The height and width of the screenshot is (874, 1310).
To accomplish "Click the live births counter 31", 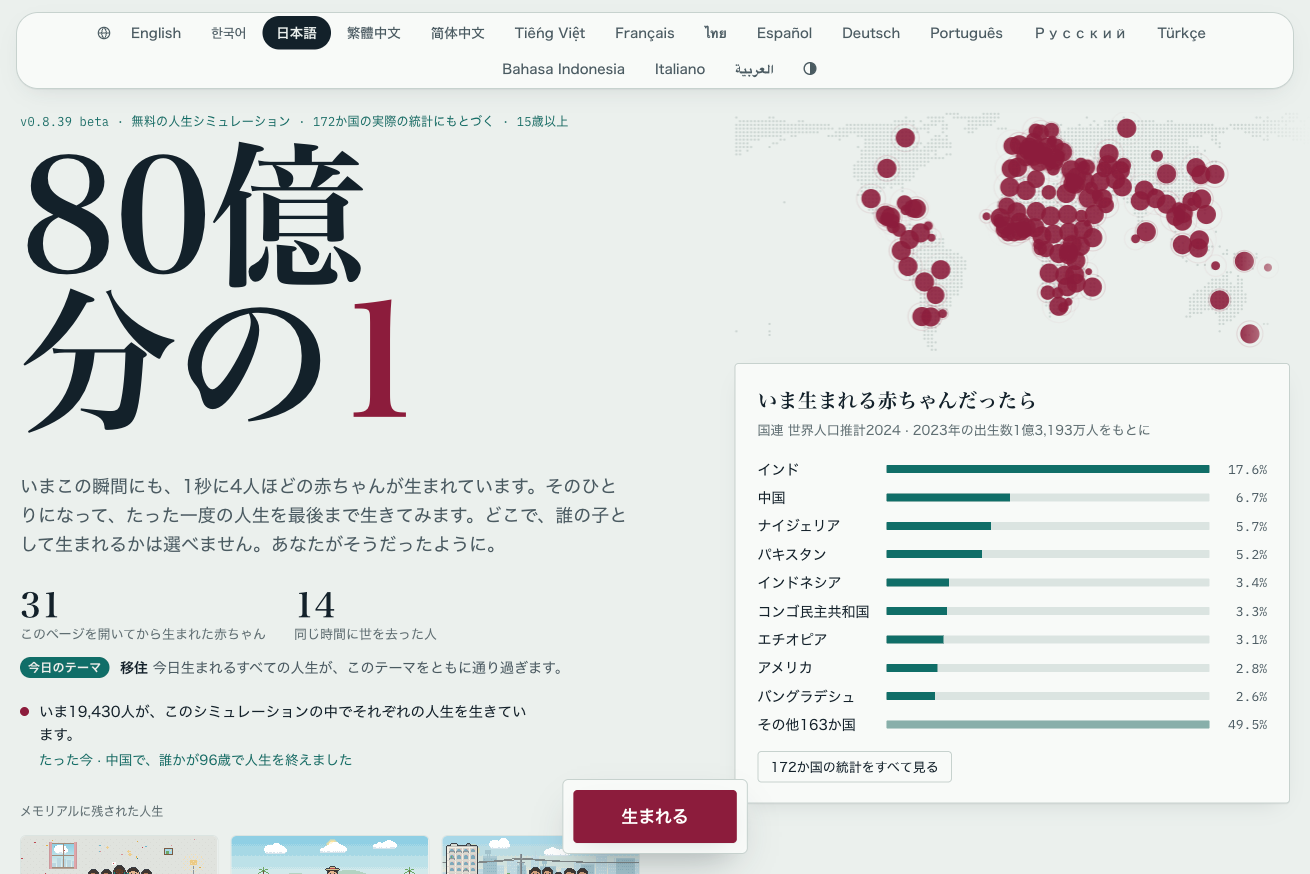I will tap(40, 605).
